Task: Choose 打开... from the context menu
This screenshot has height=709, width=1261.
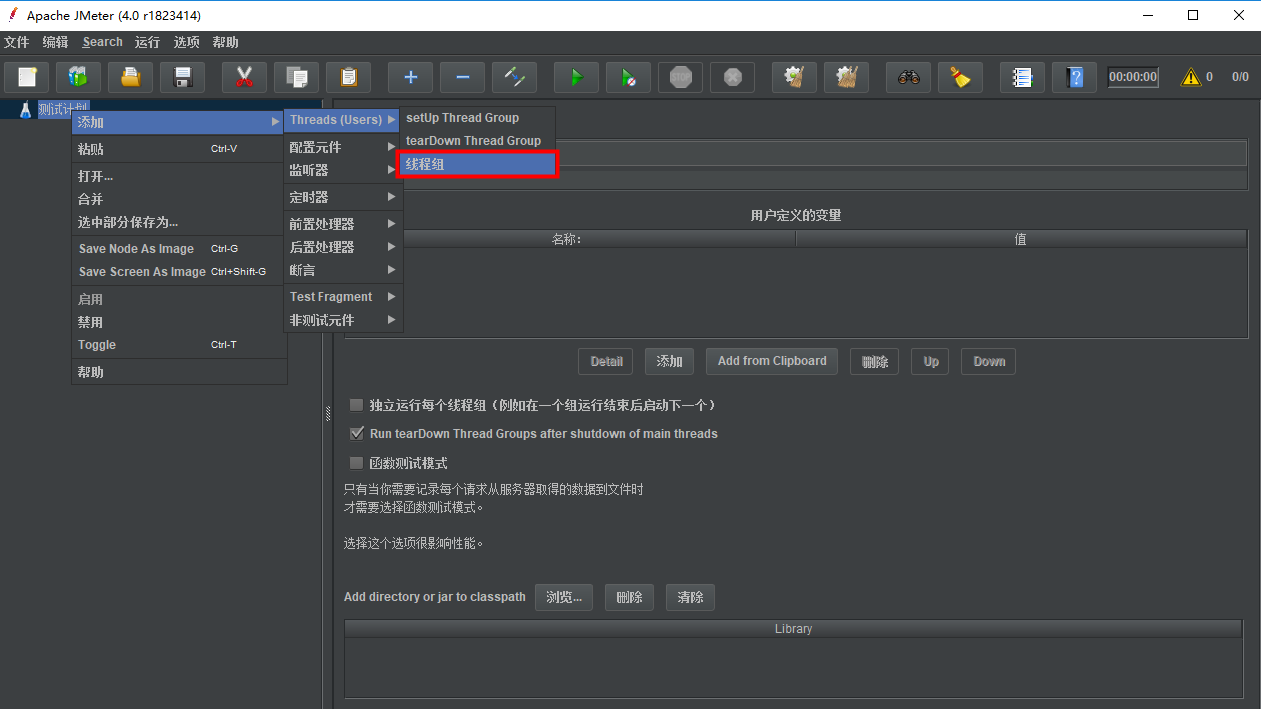Action: [179, 176]
